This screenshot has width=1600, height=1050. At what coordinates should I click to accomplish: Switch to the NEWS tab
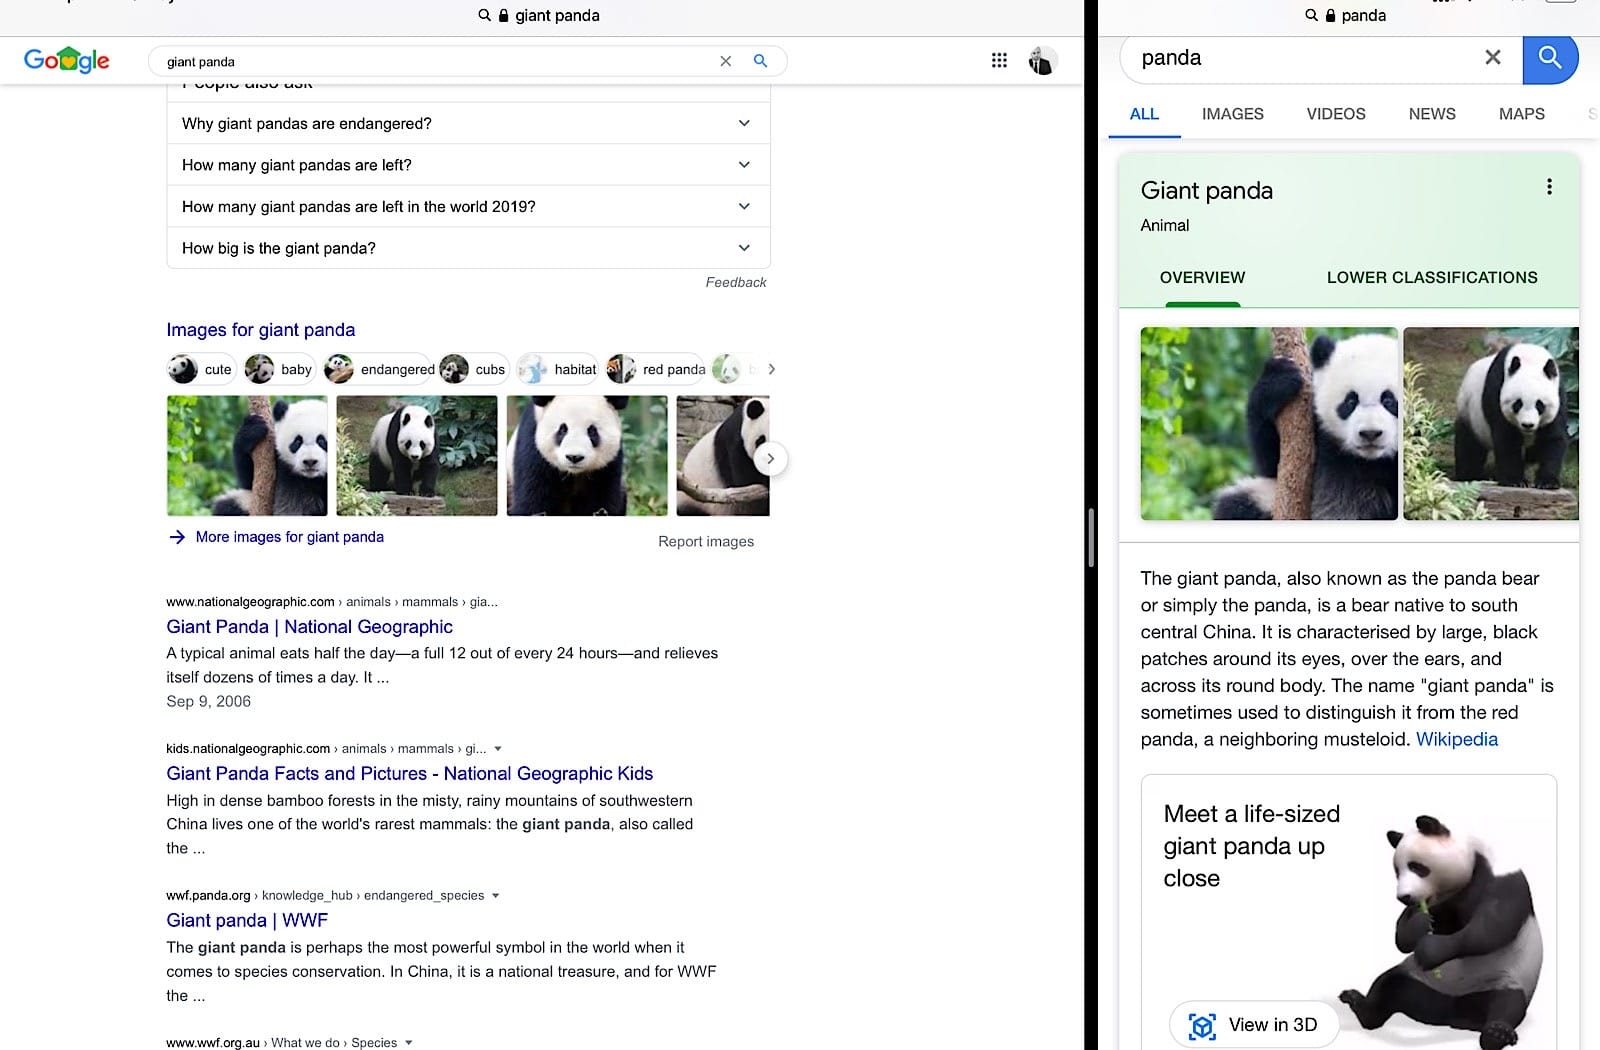1432,114
